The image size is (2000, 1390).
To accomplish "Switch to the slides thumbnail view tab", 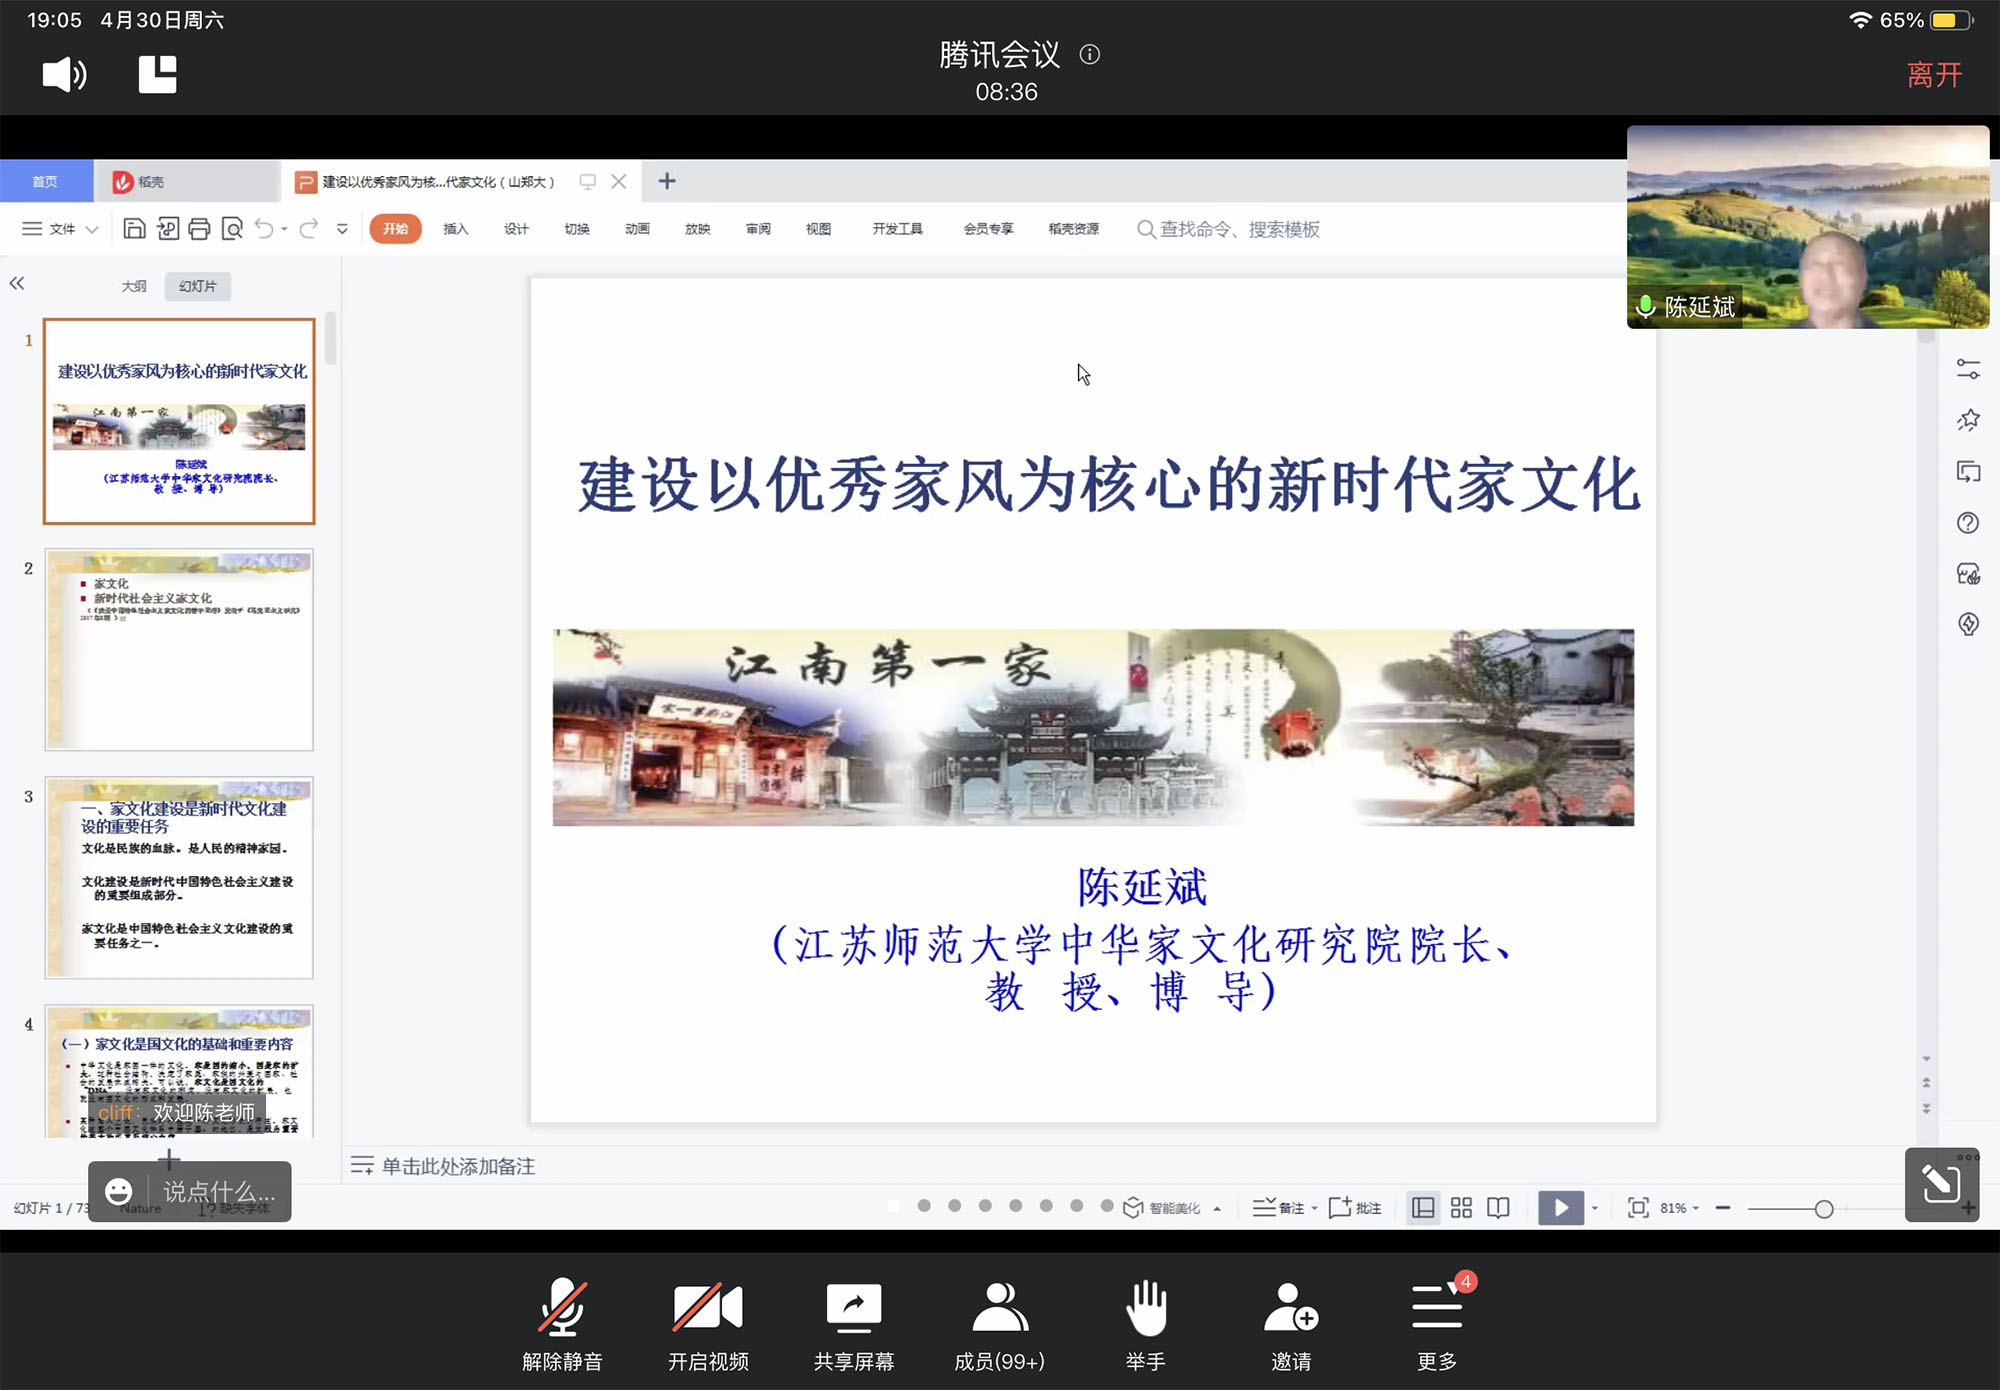I will 197,286.
